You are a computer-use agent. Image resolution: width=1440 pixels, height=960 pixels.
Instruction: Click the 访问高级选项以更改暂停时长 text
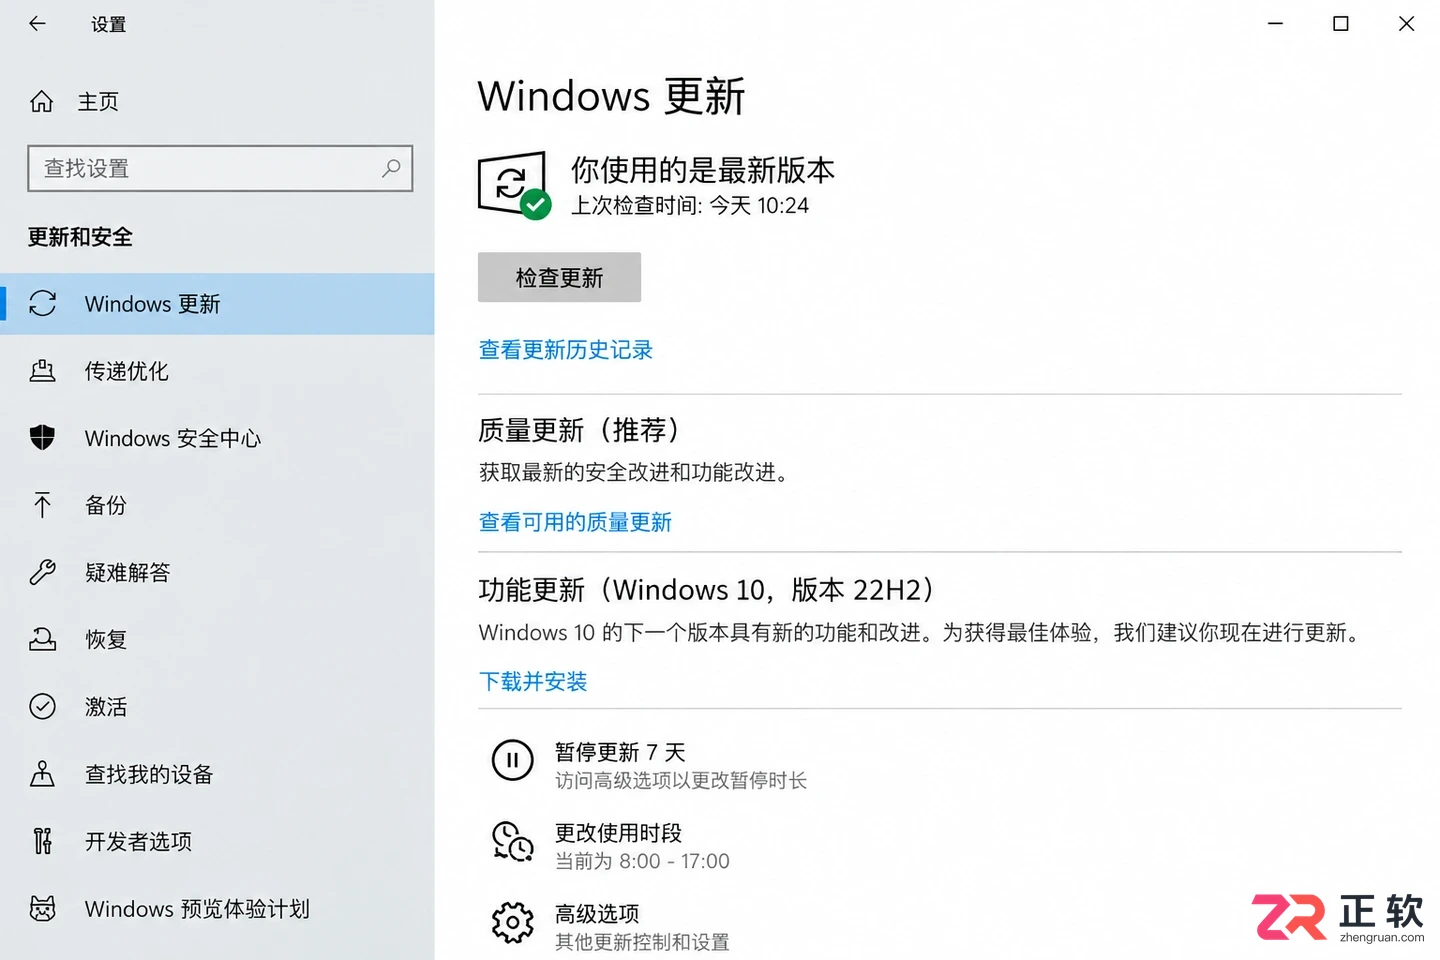point(681,780)
